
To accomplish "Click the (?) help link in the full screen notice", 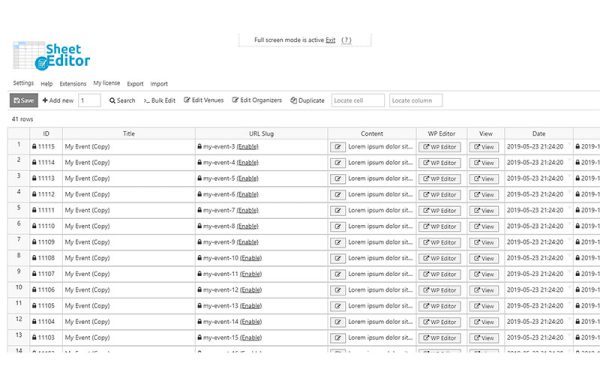I will coord(346,40).
